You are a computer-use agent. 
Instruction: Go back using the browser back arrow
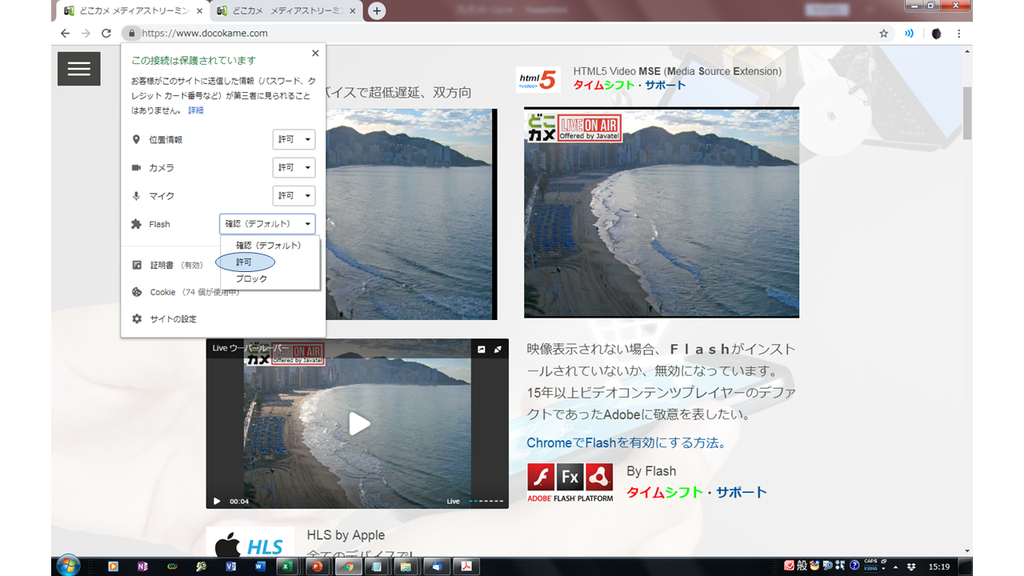click(x=65, y=33)
